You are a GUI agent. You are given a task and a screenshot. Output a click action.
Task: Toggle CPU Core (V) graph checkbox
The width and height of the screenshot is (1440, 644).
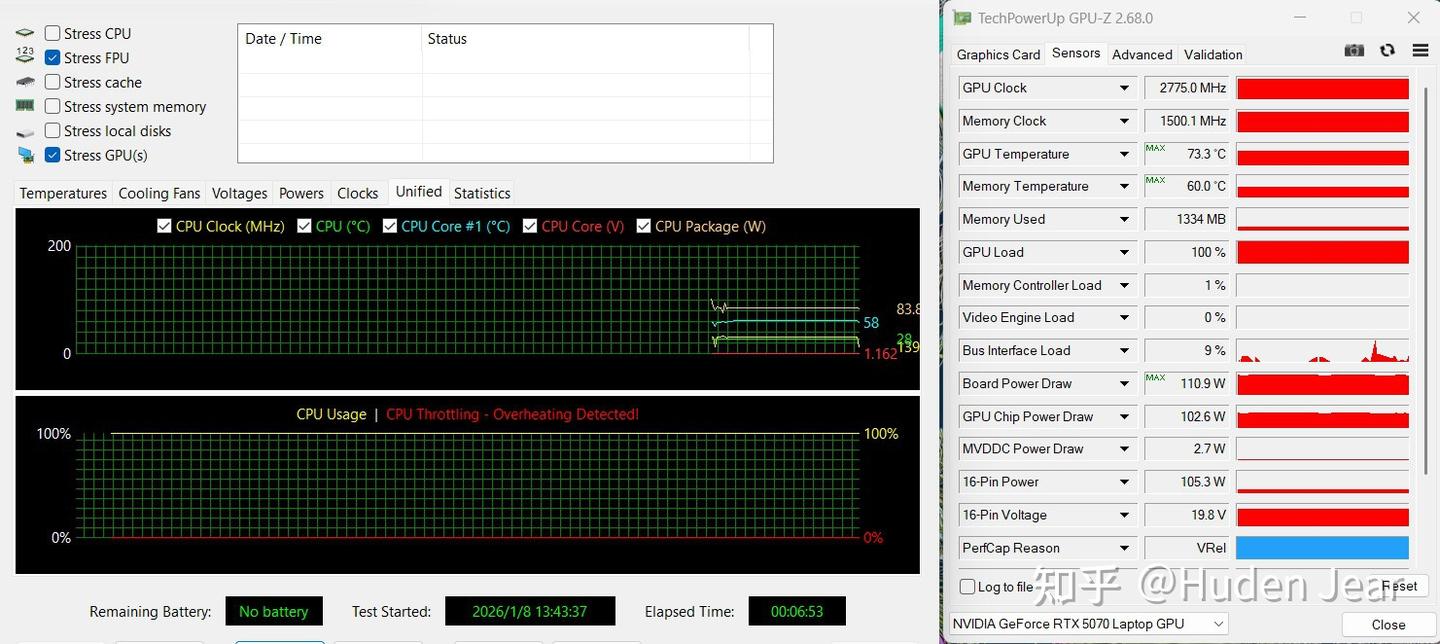click(x=530, y=226)
